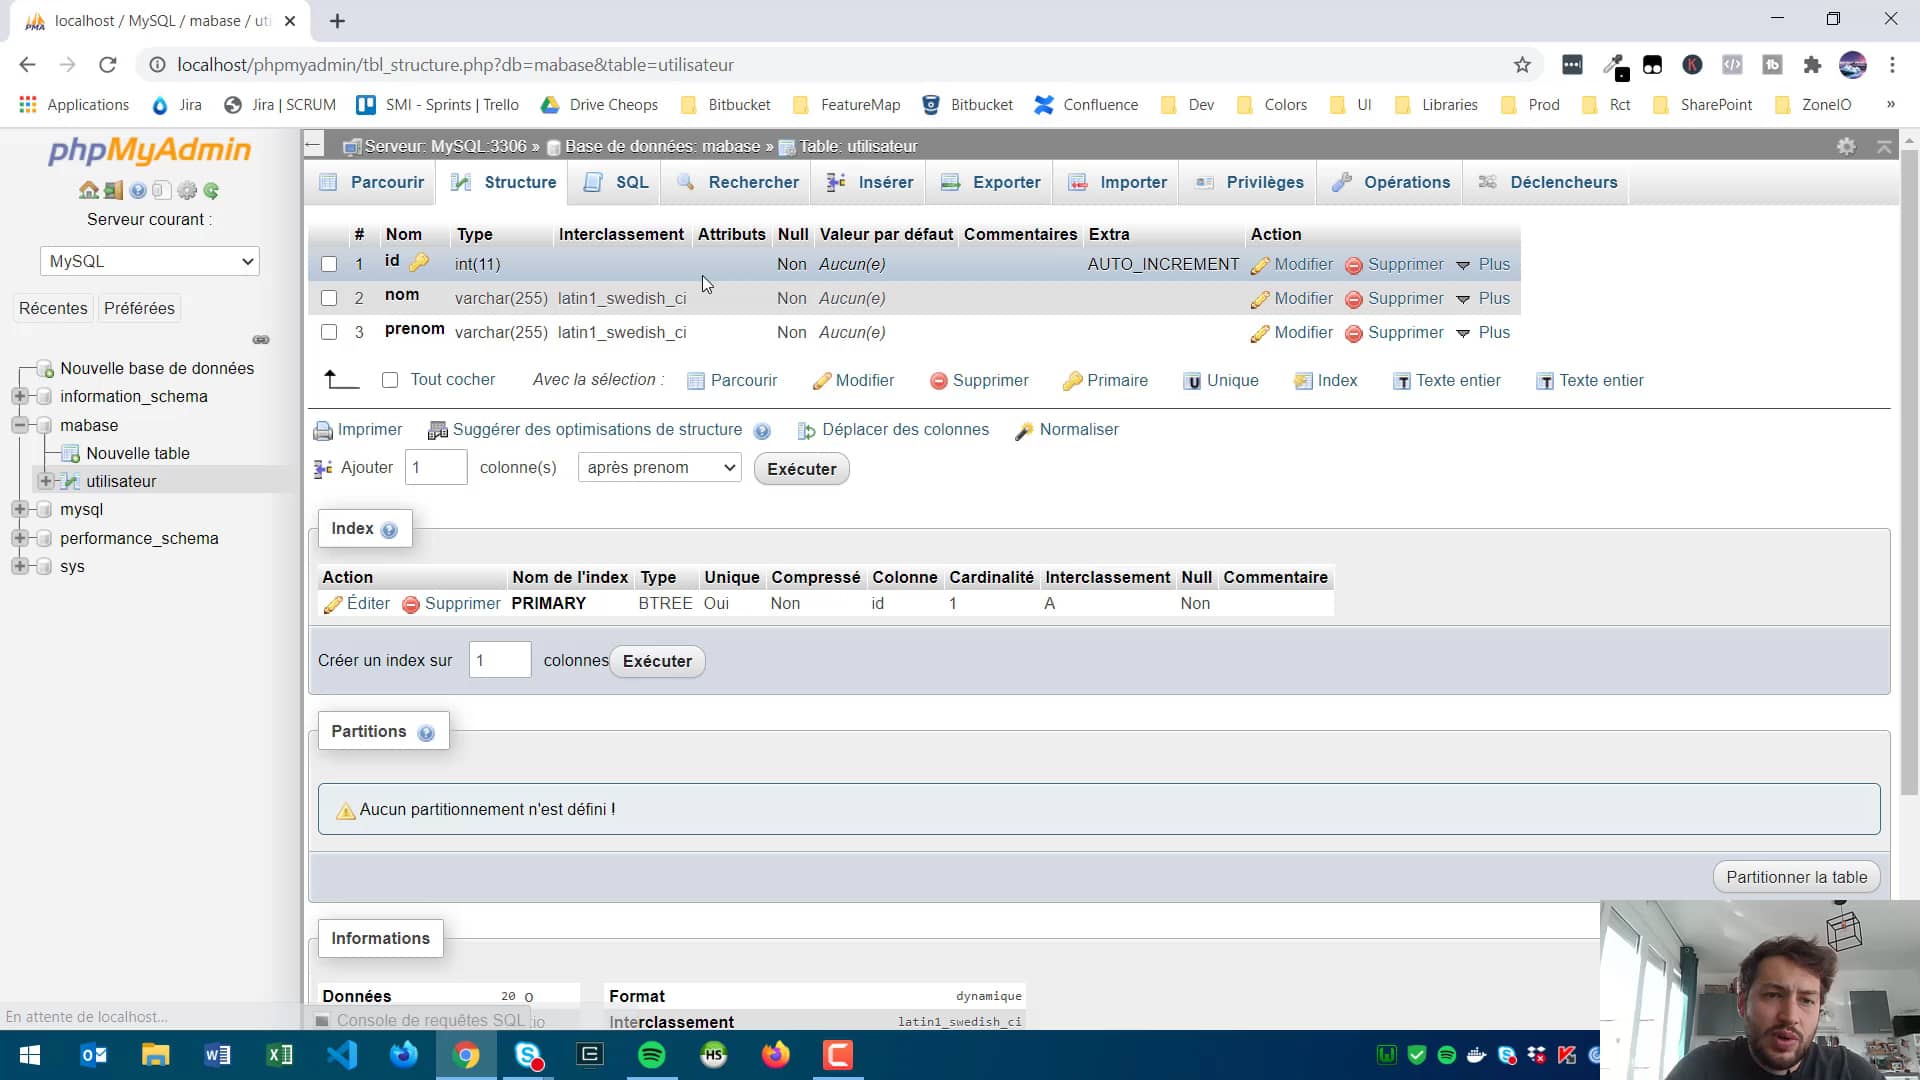This screenshot has width=1920, height=1080.
Task: Check the checkbox for the id column row
Action: click(x=329, y=264)
